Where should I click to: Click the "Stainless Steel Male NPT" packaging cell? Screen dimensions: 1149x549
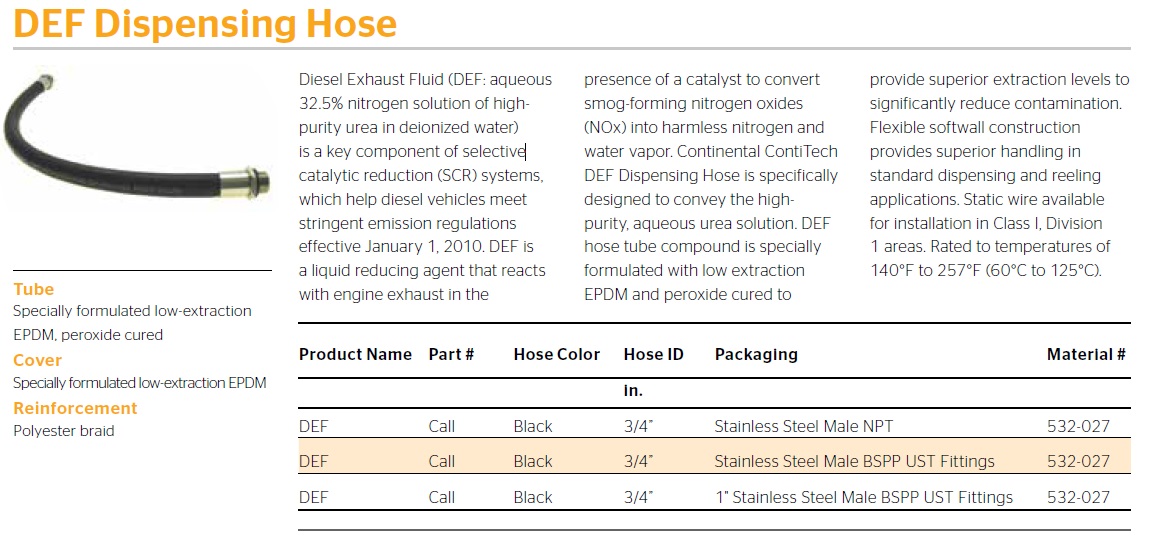803,426
